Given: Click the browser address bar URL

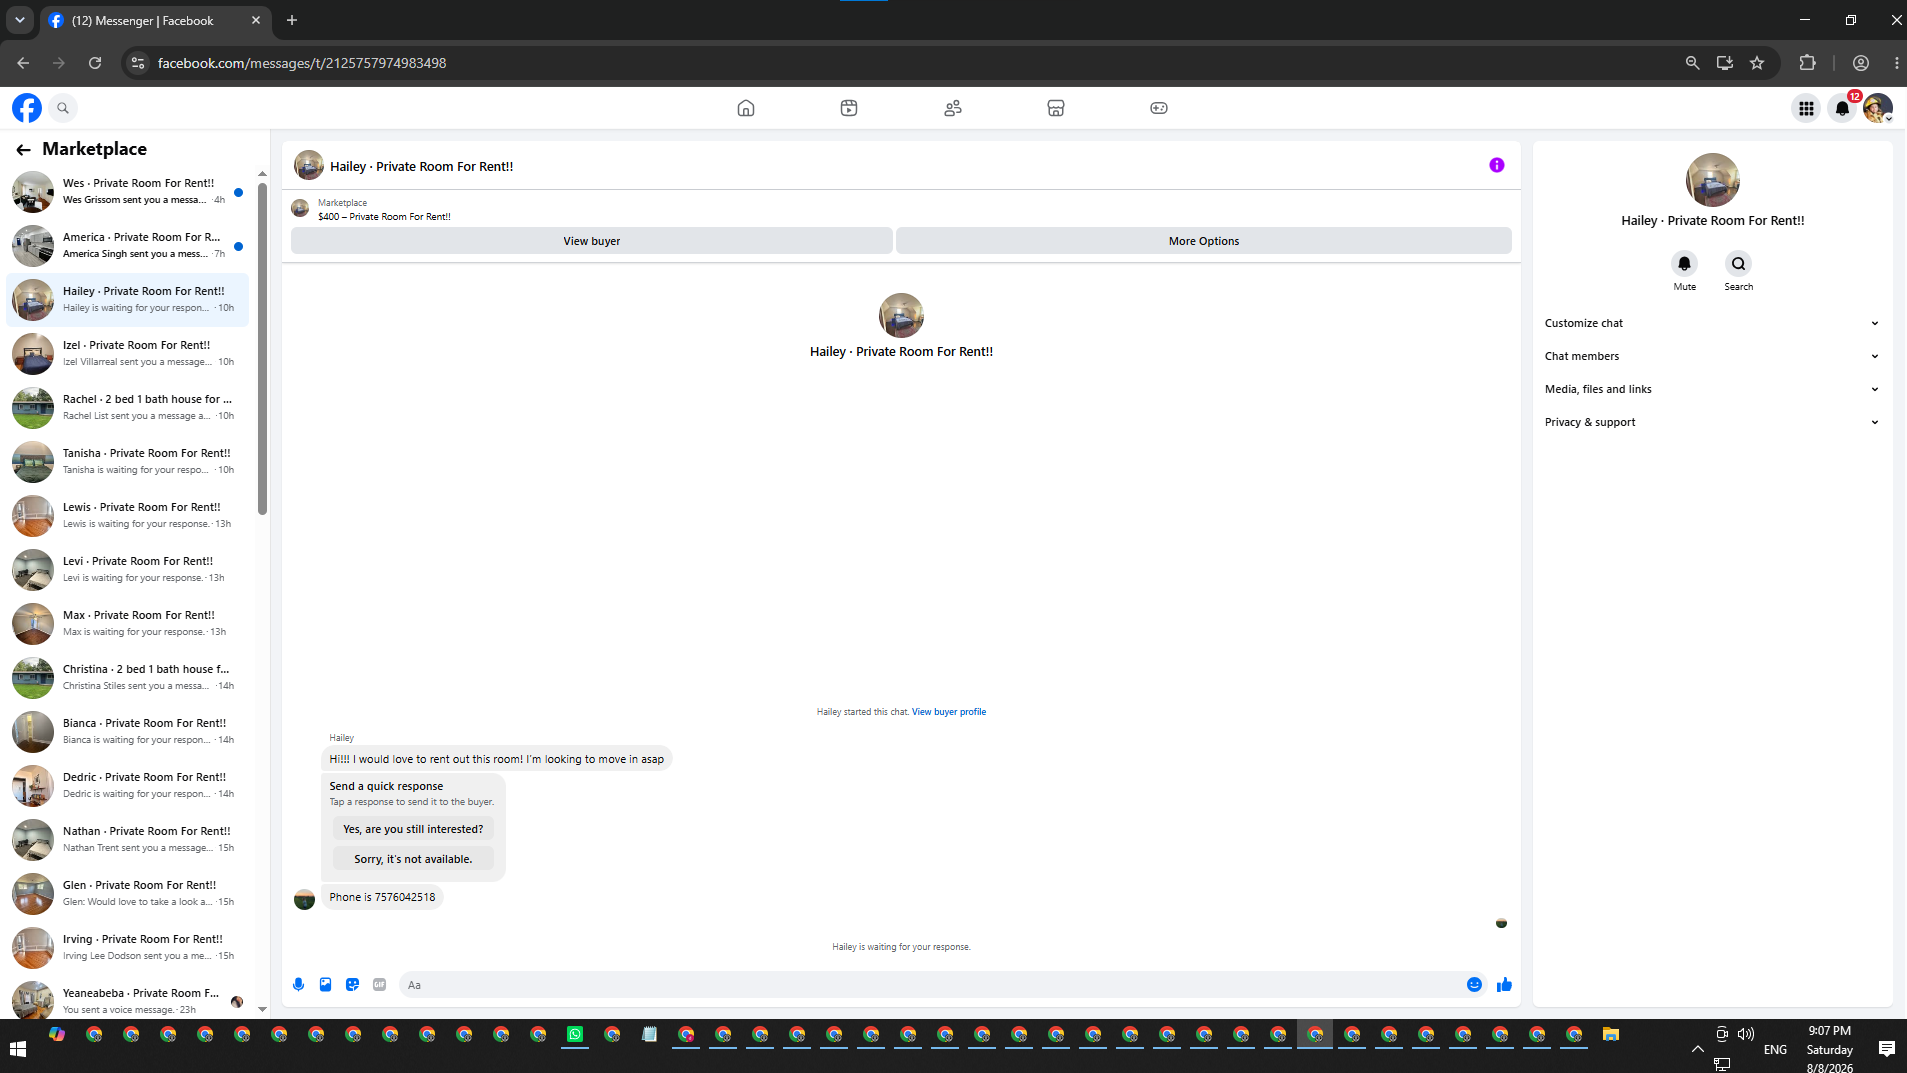Looking at the screenshot, I should tap(302, 63).
